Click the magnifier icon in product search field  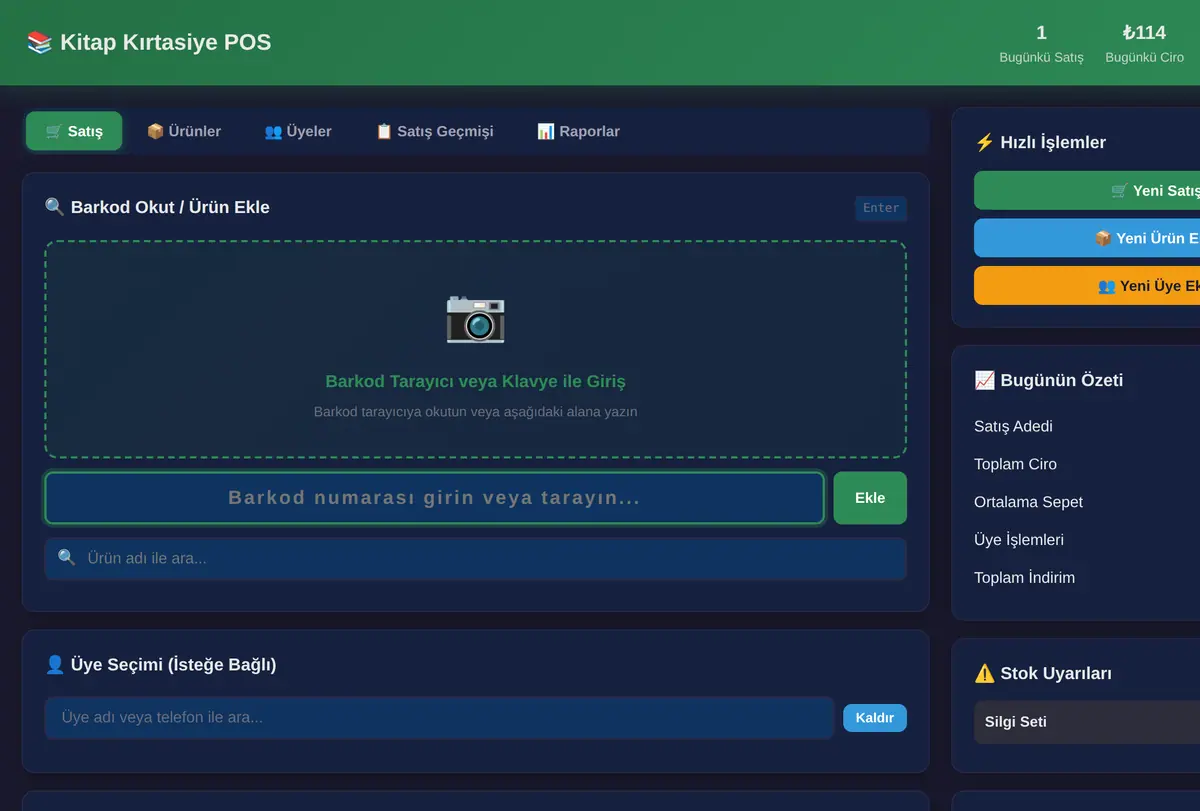[x=67, y=558]
